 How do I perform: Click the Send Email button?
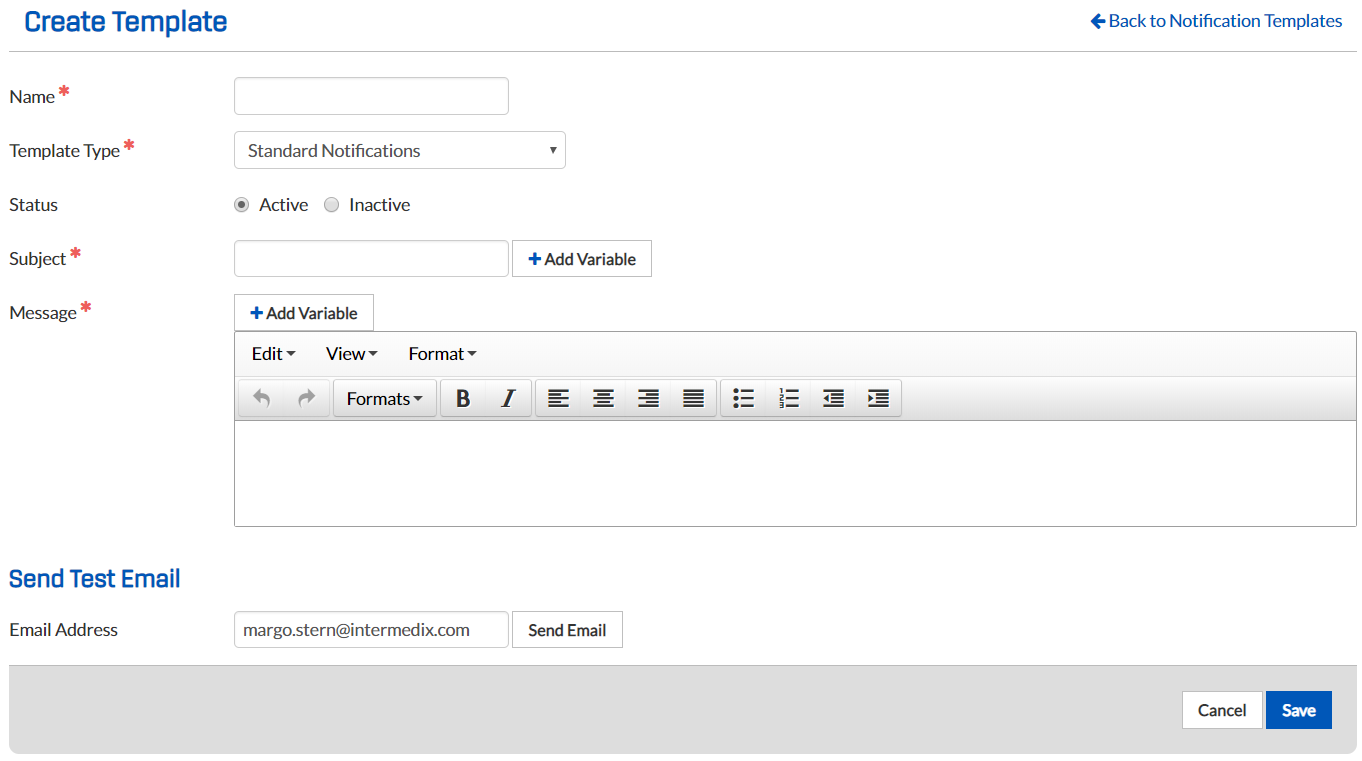(x=567, y=630)
